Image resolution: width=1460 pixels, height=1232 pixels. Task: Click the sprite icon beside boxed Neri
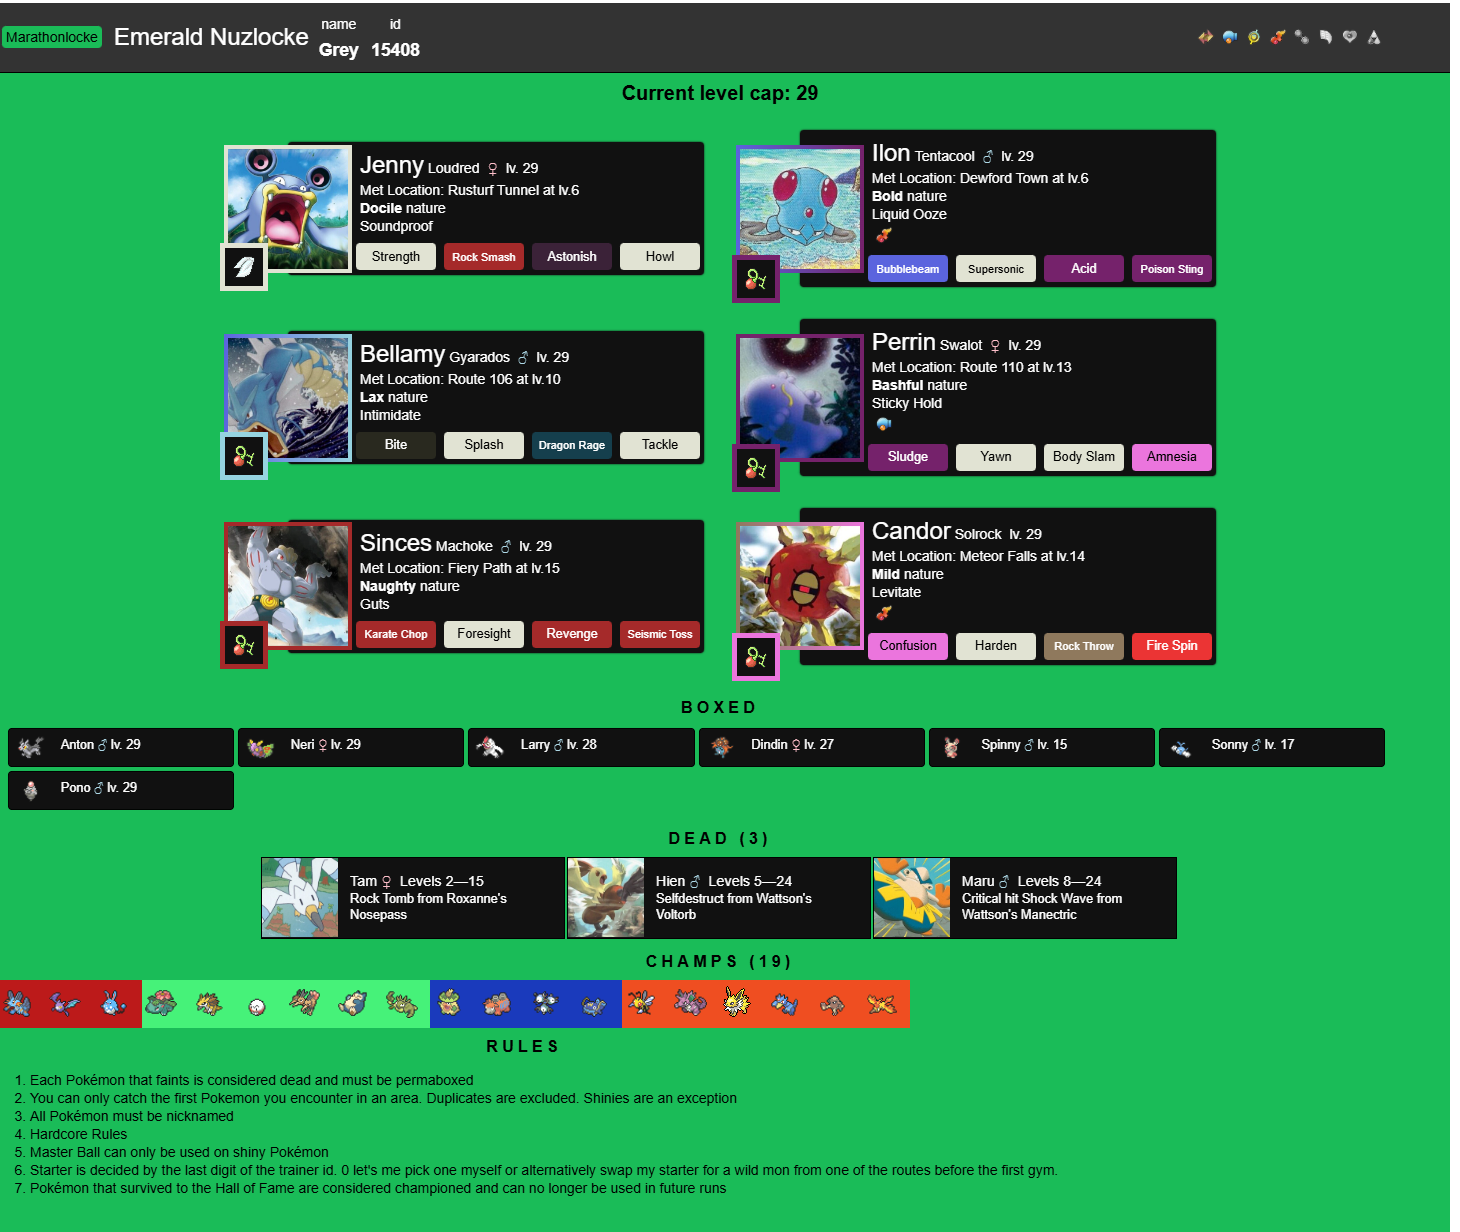coord(261,747)
